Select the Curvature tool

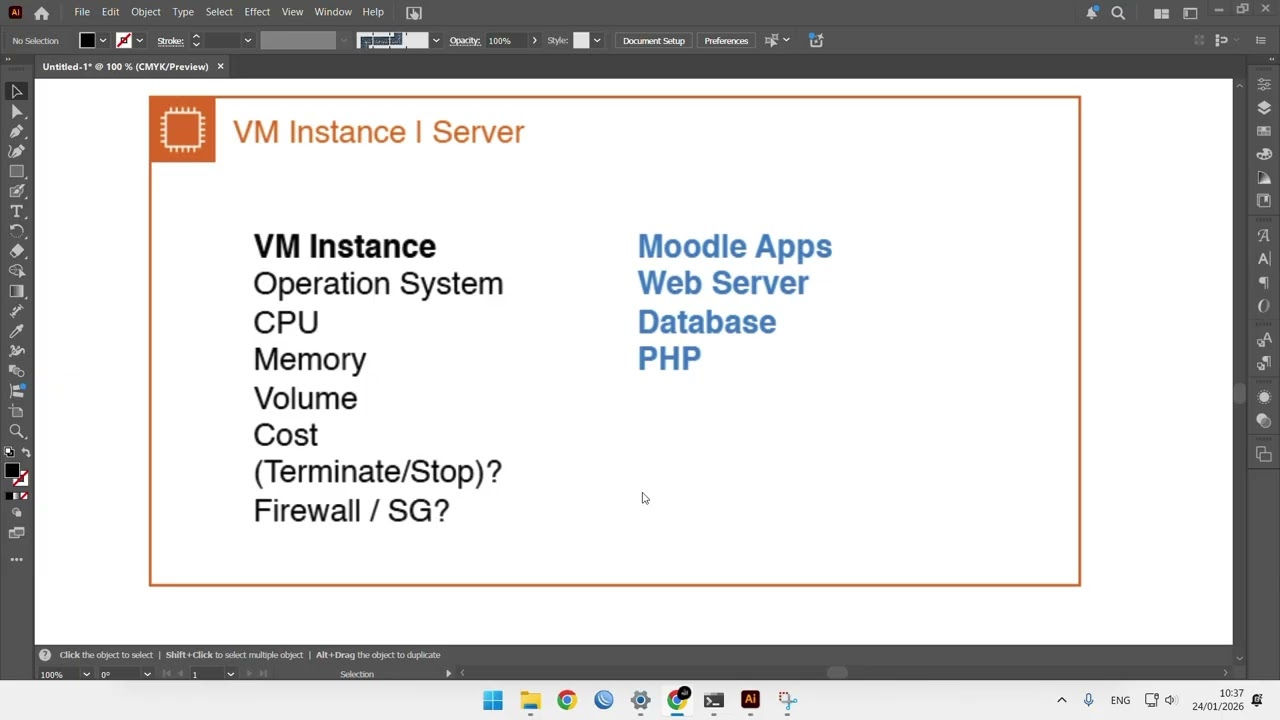[17, 151]
